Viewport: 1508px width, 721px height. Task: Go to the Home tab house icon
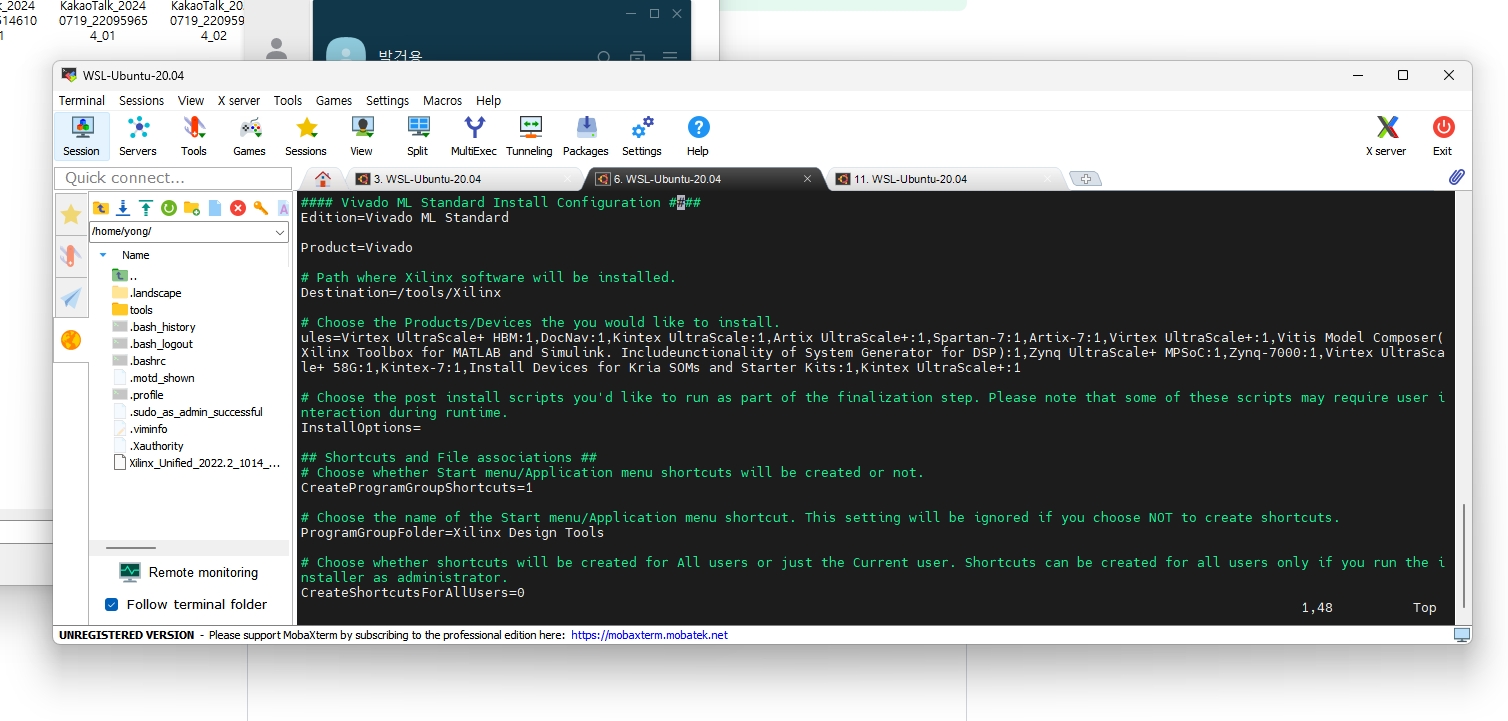(x=323, y=179)
